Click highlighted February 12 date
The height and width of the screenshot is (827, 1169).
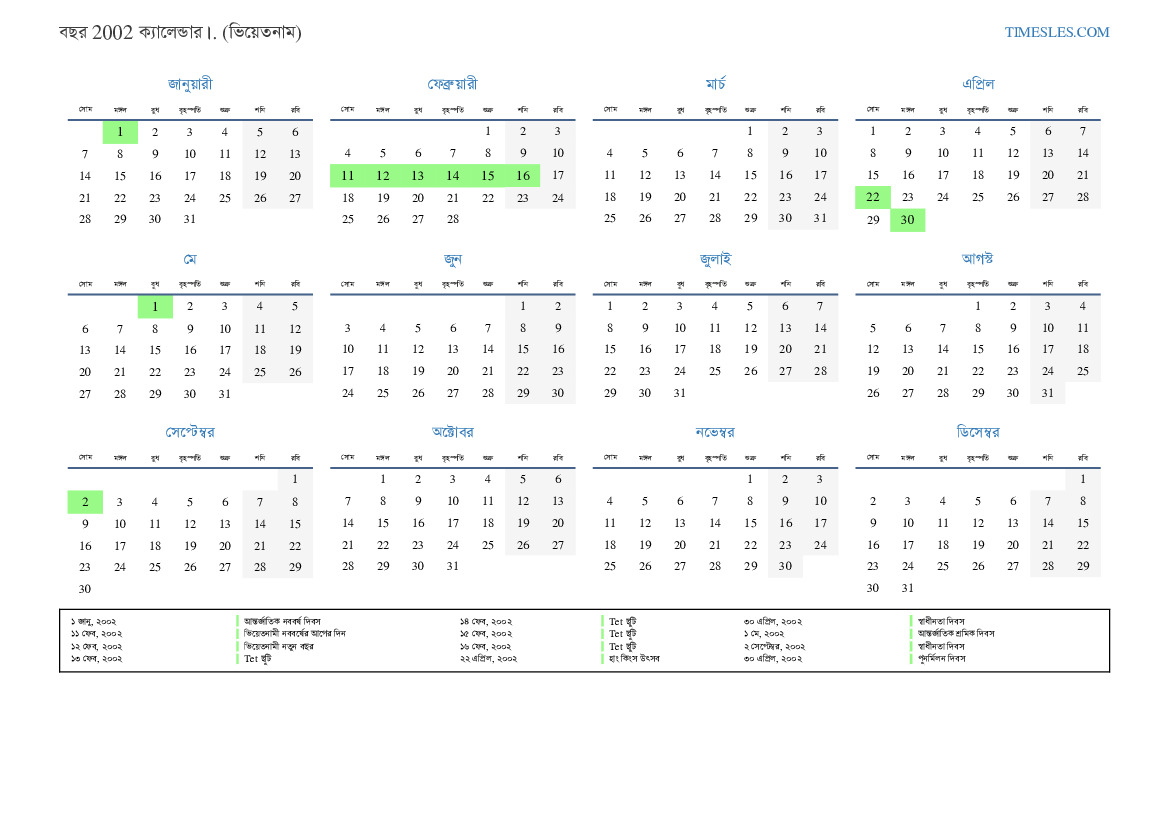pyautogui.click(x=382, y=175)
